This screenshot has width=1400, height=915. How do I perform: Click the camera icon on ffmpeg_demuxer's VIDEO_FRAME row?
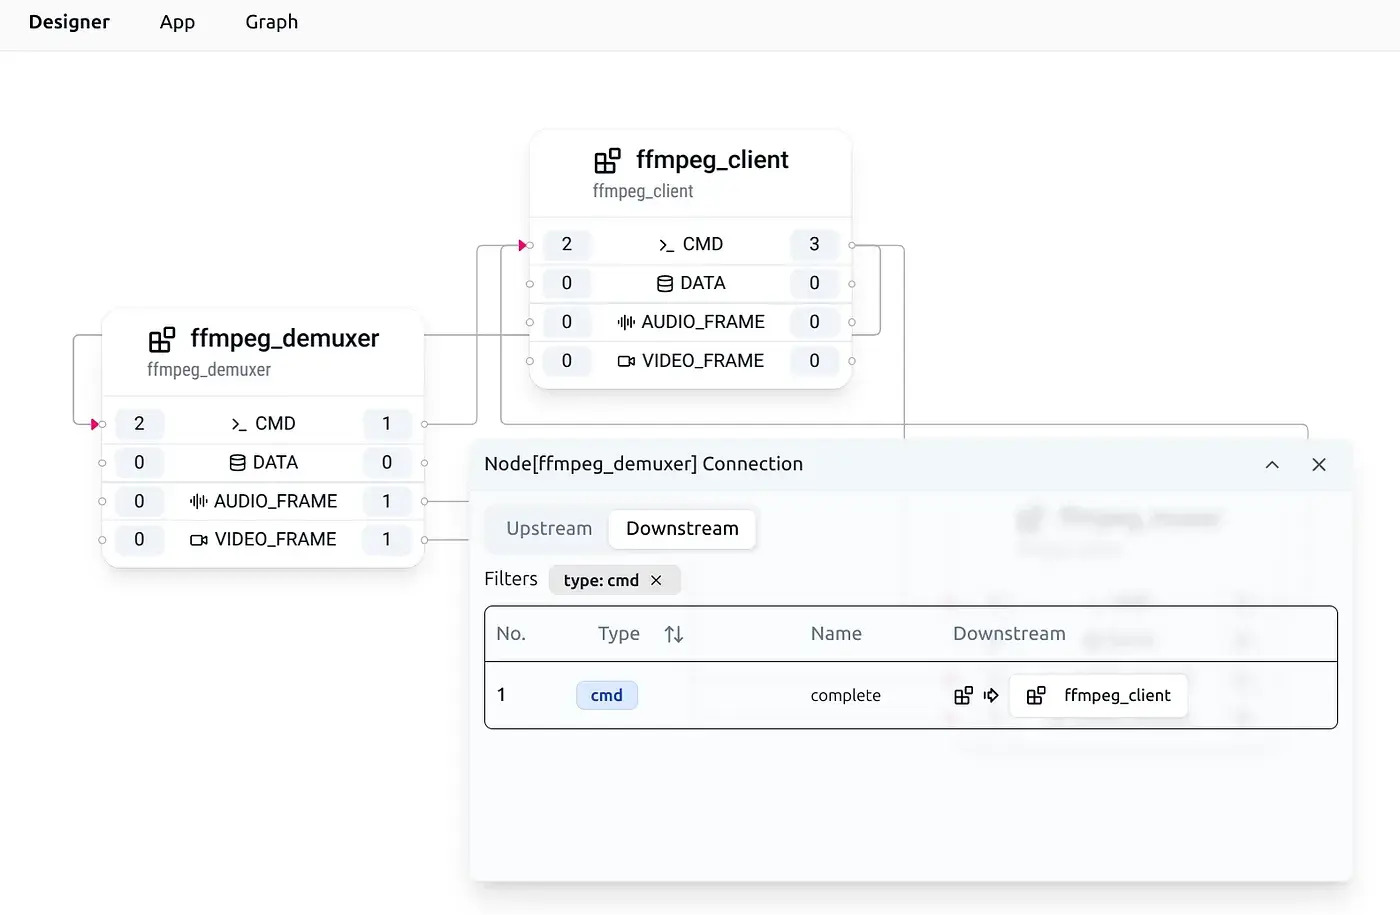tap(198, 539)
